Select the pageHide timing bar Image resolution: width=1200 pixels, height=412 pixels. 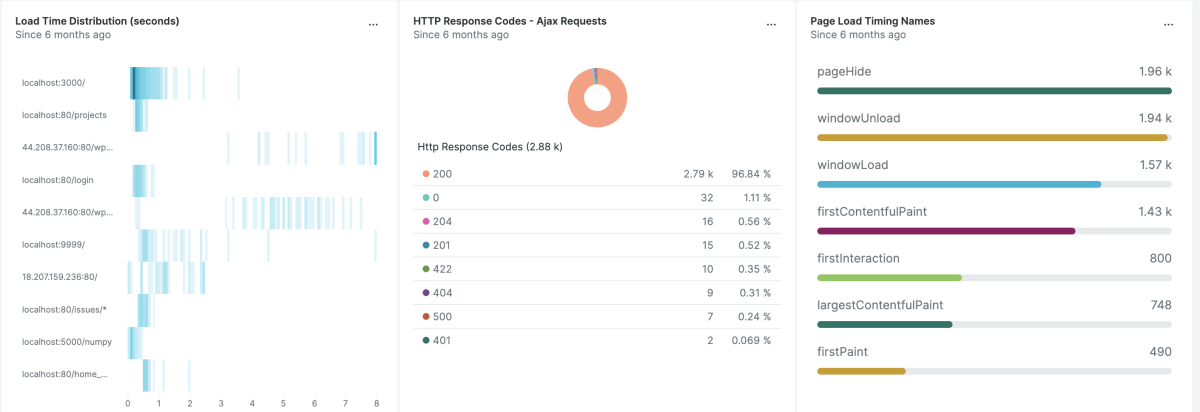coord(993,91)
